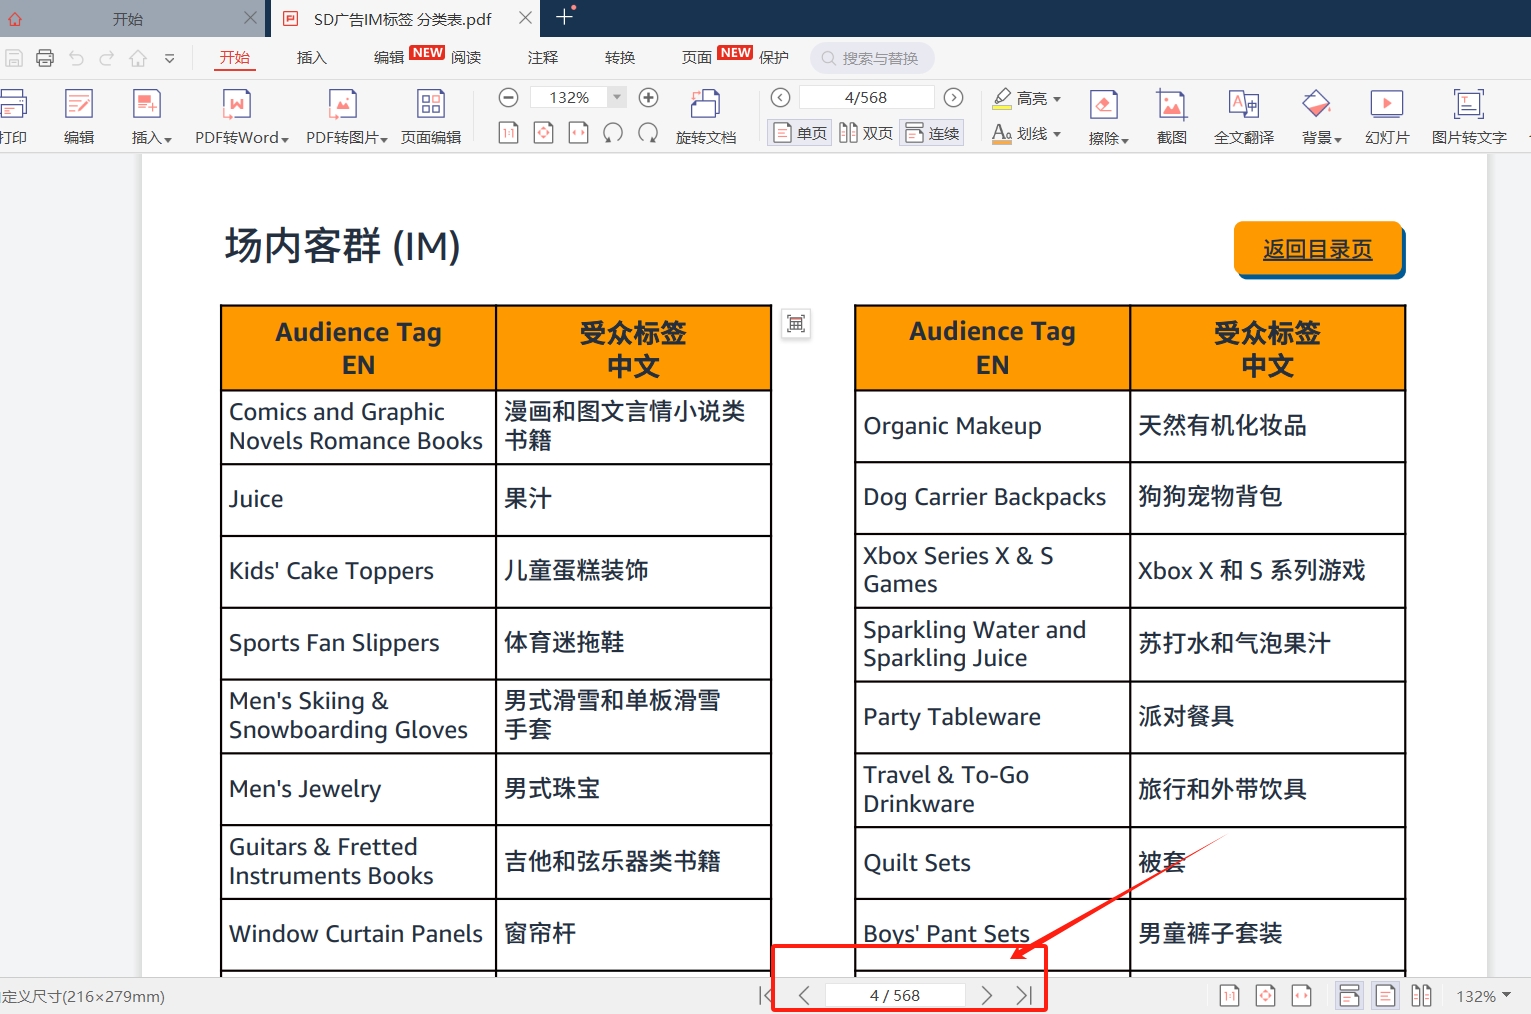
Task: Activate 单页 single page view
Action: point(798,132)
